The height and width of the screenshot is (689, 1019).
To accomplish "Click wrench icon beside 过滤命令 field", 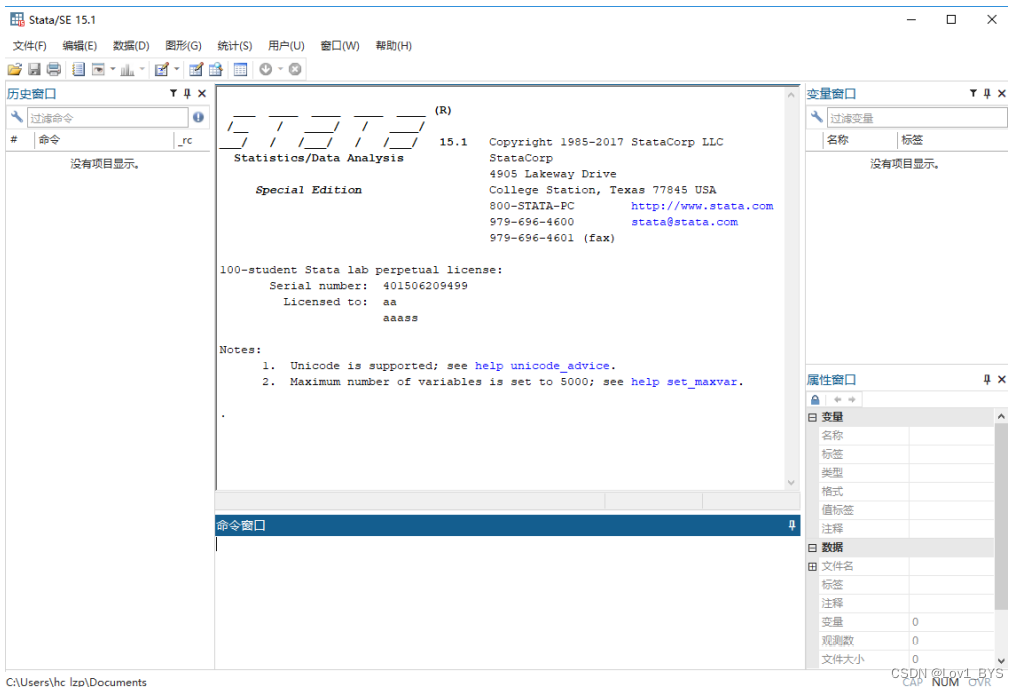I will [x=16, y=117].
